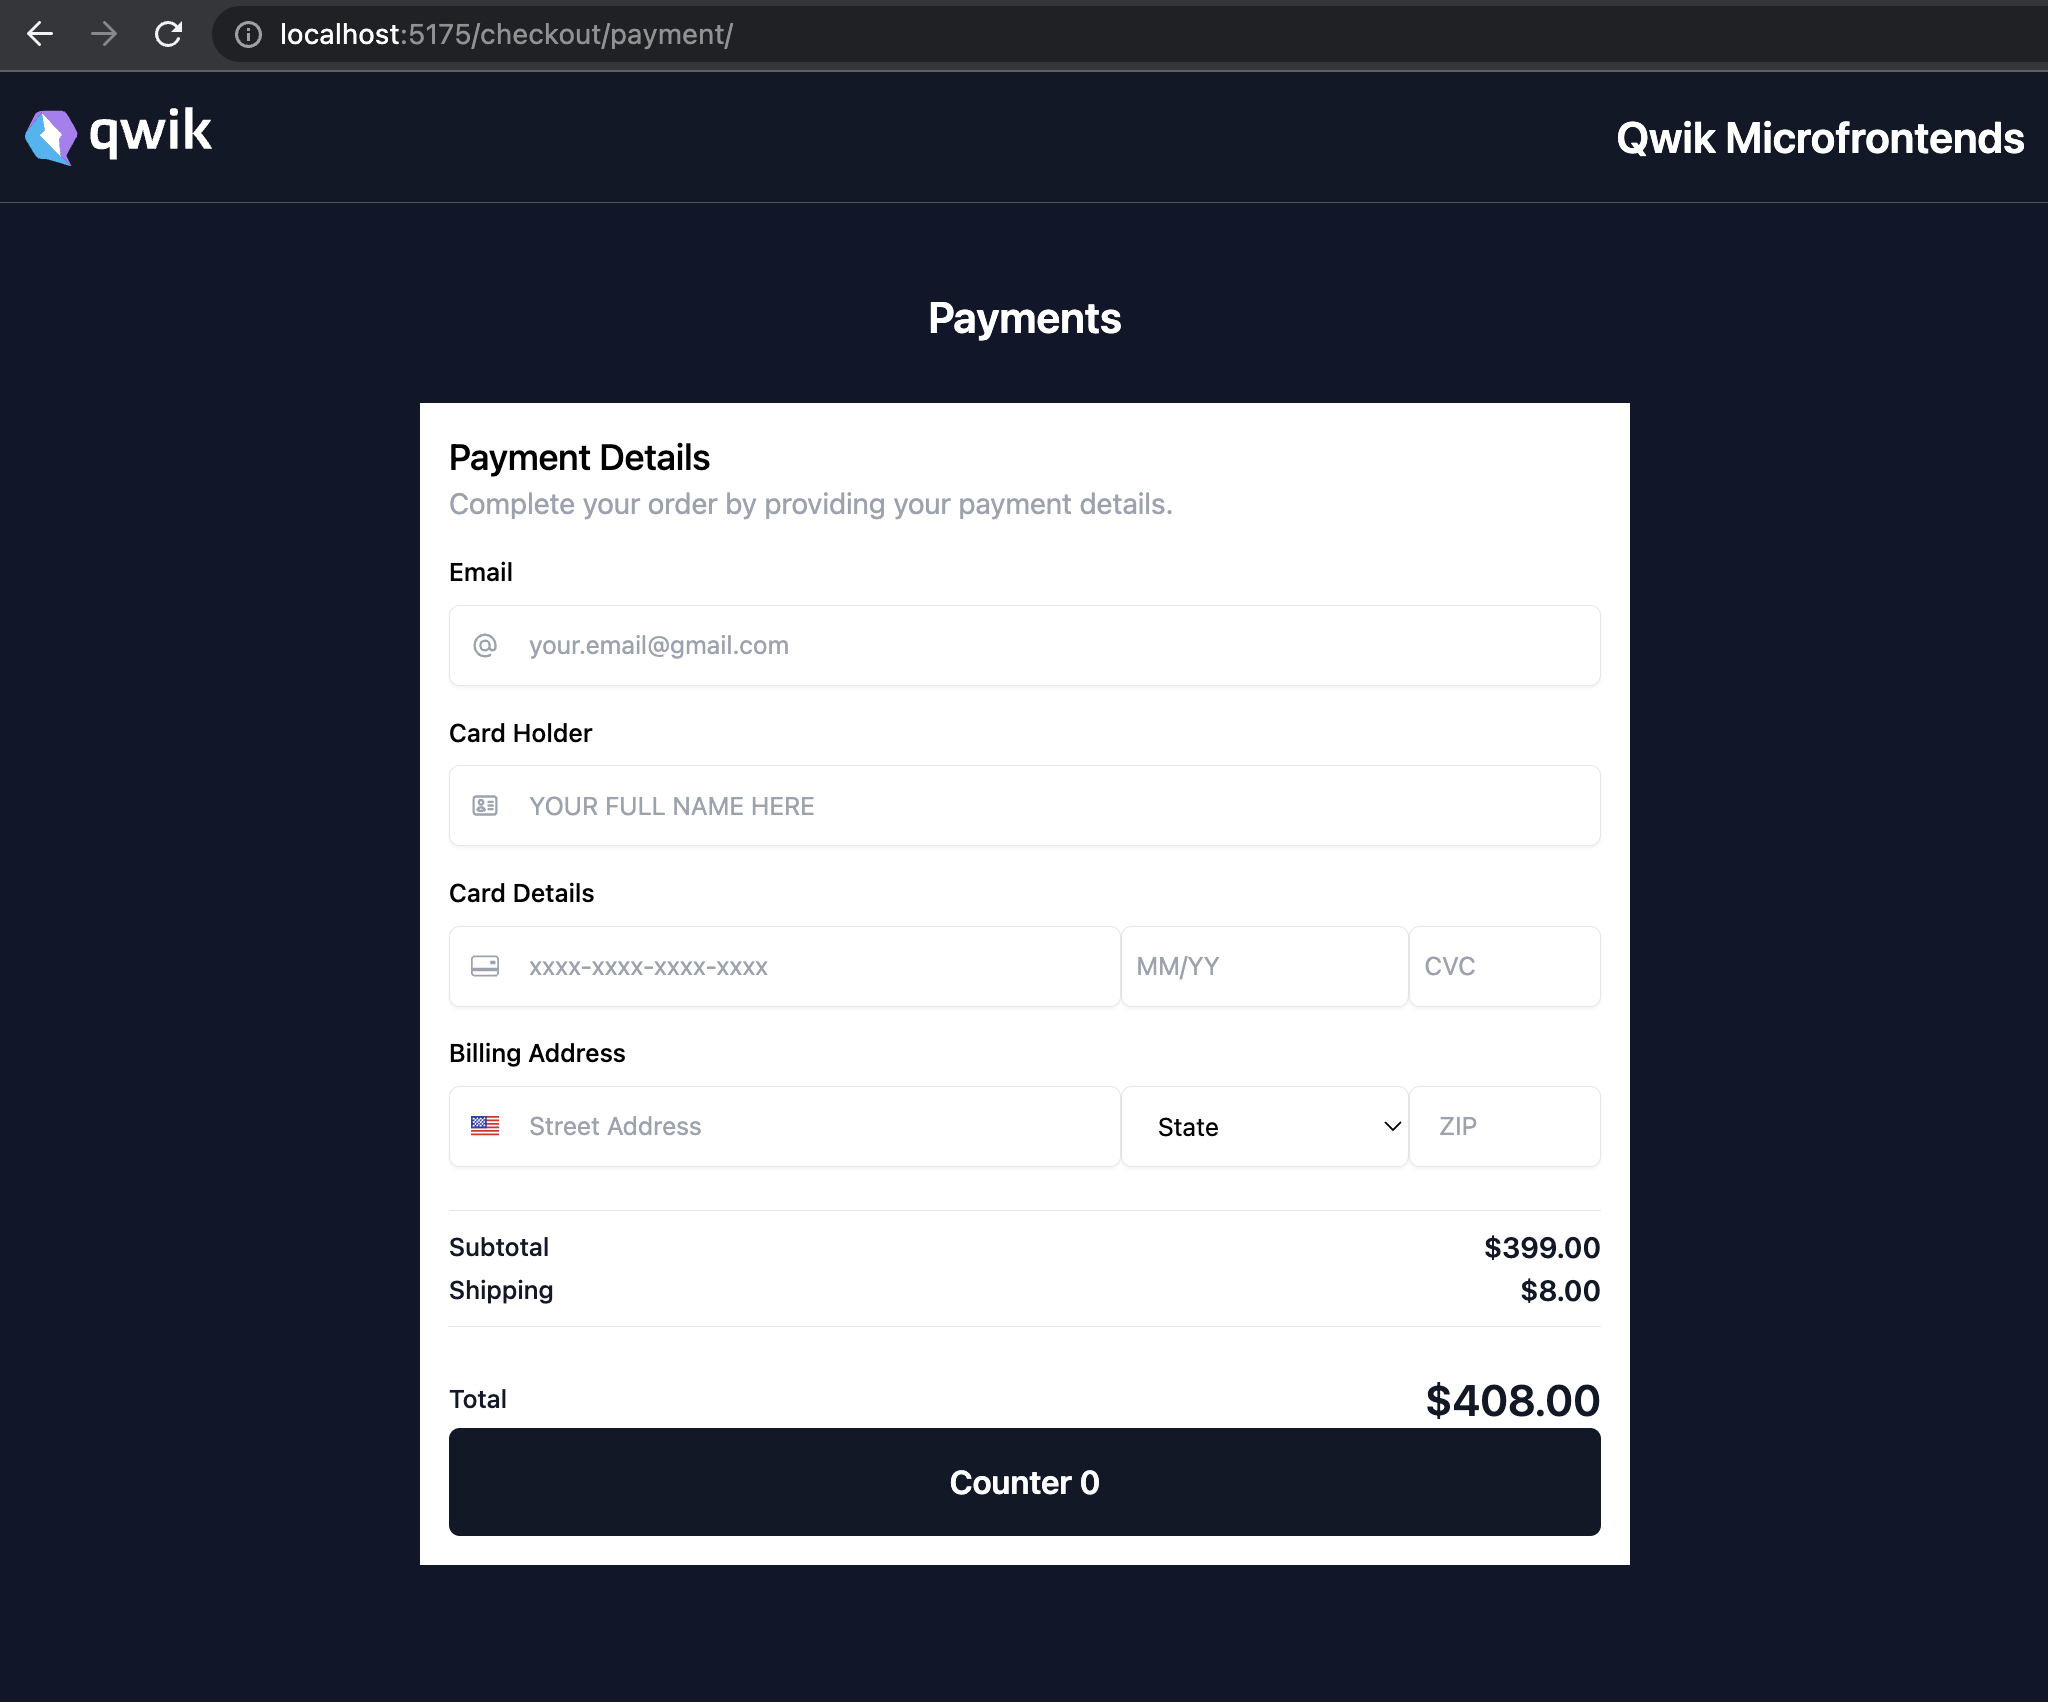2048x1702 pixels.
Task: Click the browser forward arrow
Action: pyautogui.click(x=103, y=34)
